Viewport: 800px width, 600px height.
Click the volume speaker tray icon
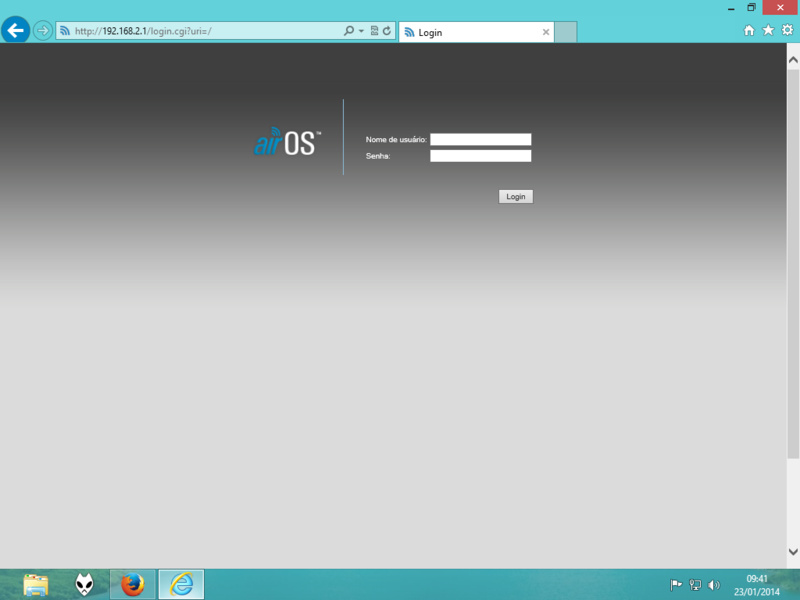click(714, 585)
